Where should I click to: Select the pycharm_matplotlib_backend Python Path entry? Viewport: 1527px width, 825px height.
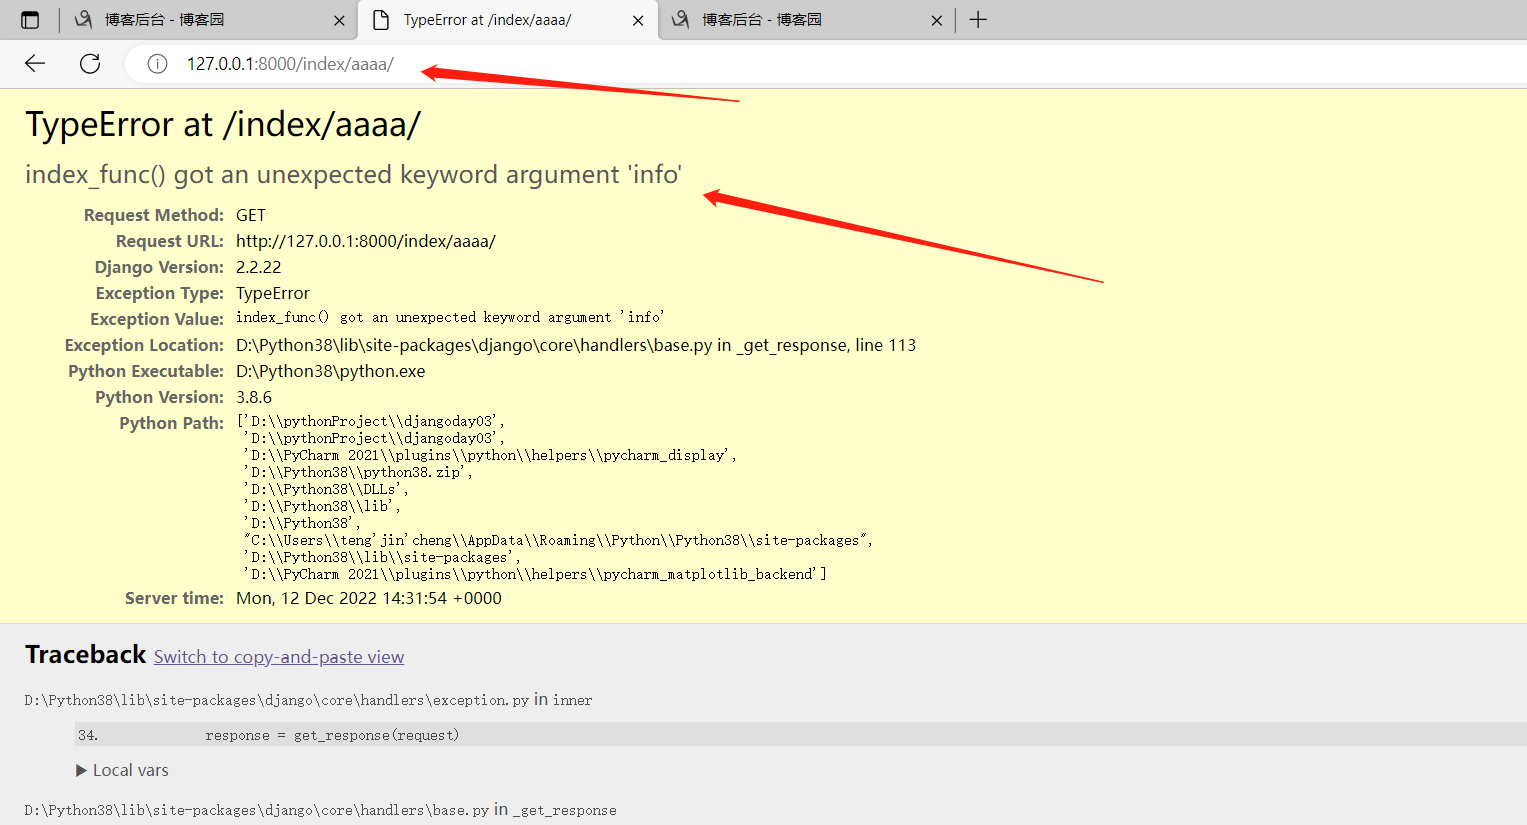coord(535,574)
